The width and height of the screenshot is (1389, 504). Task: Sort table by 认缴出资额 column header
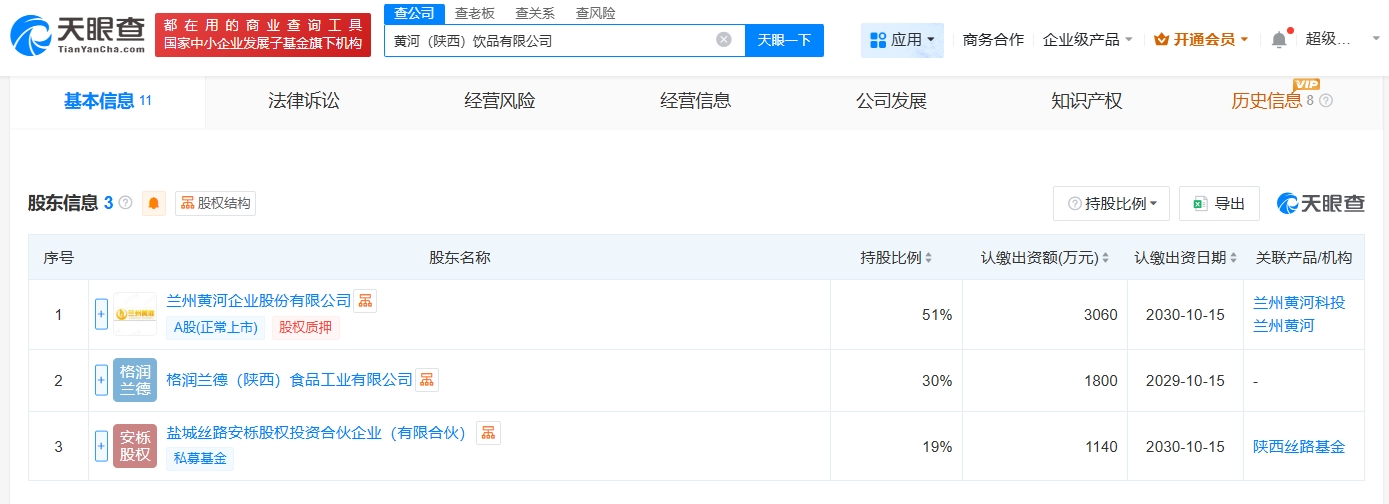tap(1044, 258)
